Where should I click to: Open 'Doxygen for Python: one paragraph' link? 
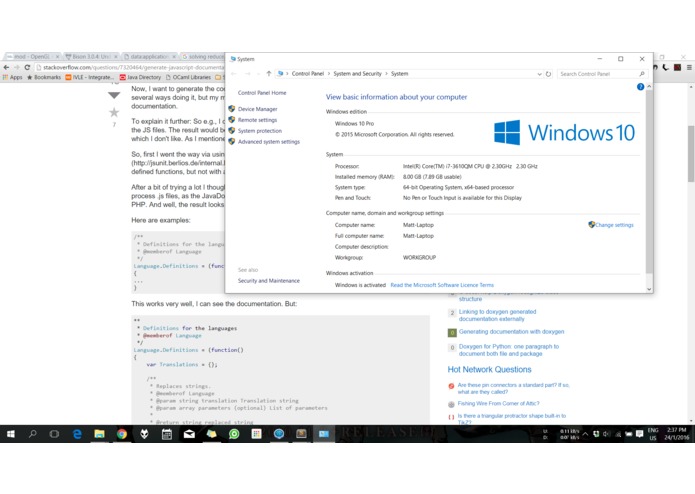click(508, 350)
